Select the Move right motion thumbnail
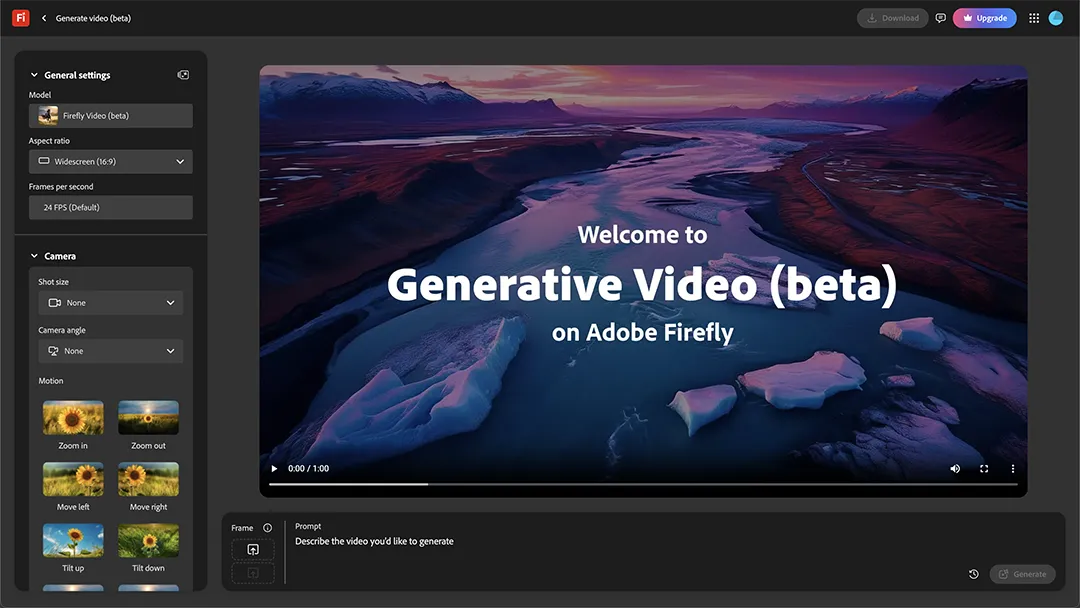Screen dimensions: 1080x608 [148, 479]
